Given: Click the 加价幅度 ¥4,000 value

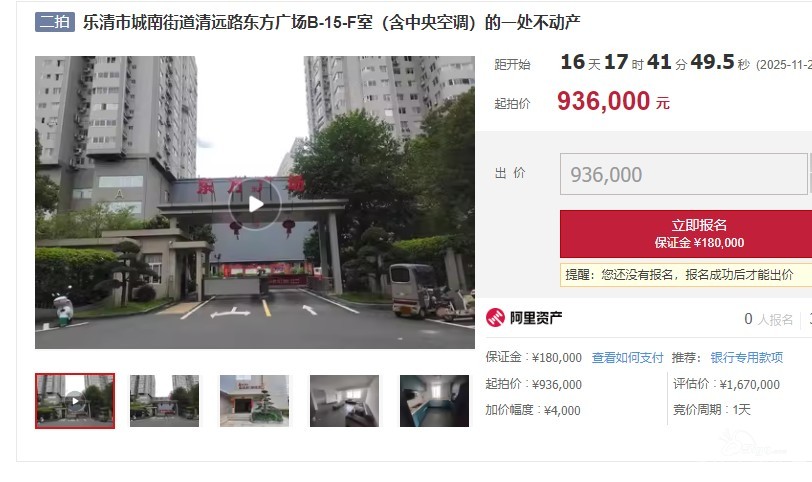Looking at the screenshot, I should tap(533, 410).
